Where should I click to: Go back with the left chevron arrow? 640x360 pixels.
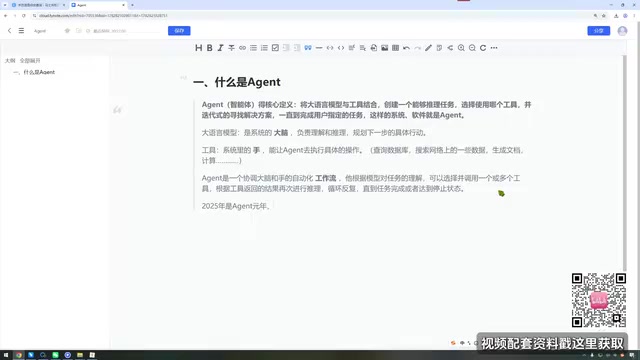pos(9,31)
